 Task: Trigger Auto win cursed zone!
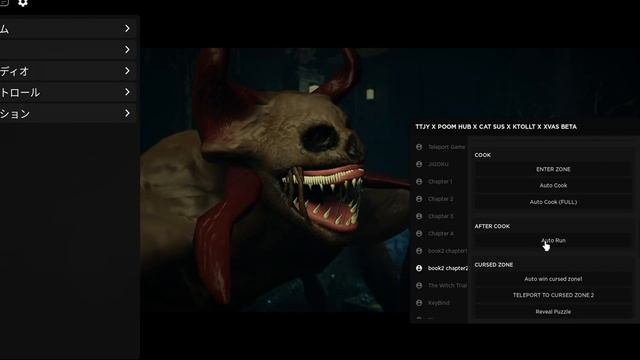coord(553,279)
